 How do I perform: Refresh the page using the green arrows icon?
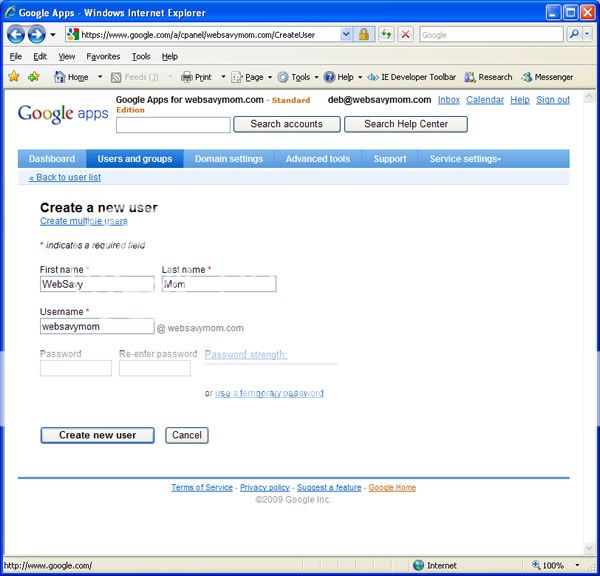[386, 35]
